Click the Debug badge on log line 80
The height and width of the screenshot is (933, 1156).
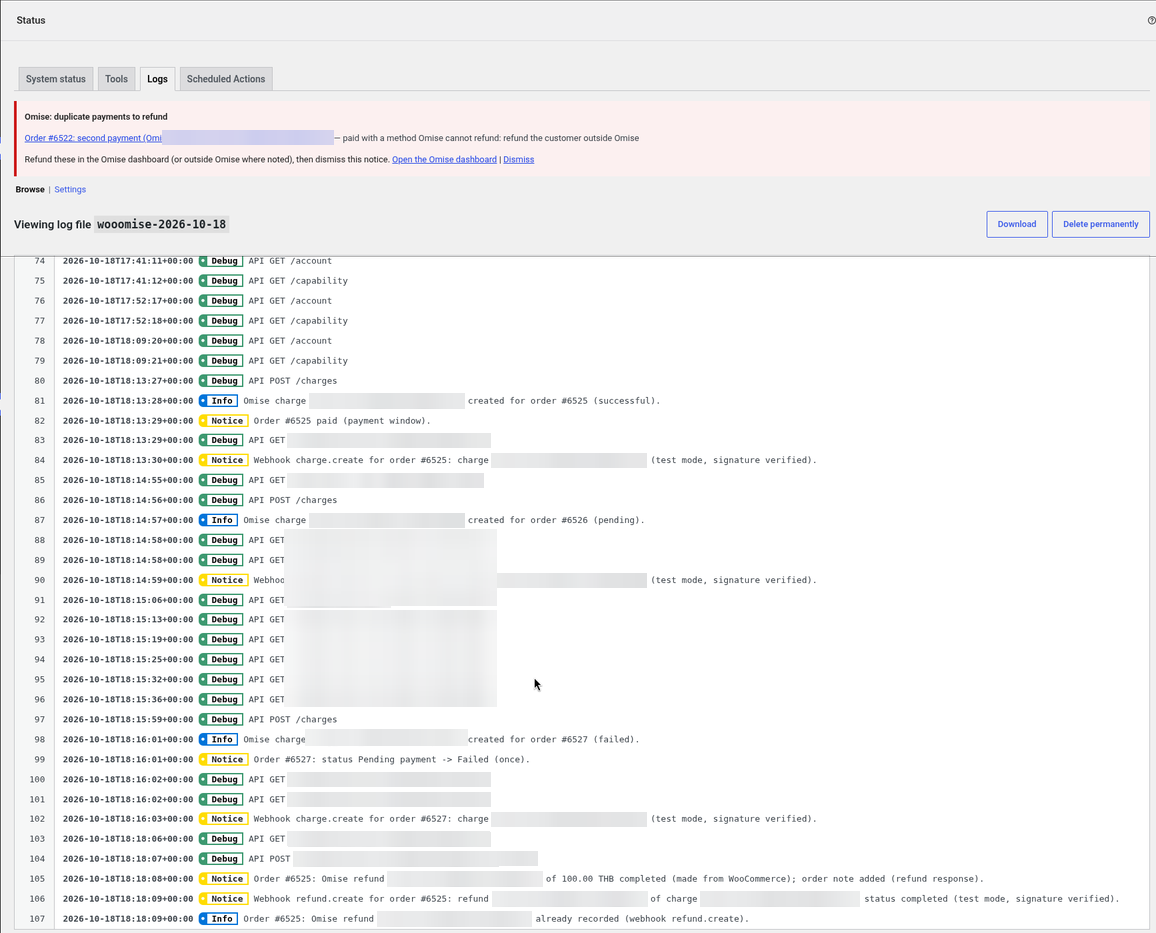[x=221, y=381]
